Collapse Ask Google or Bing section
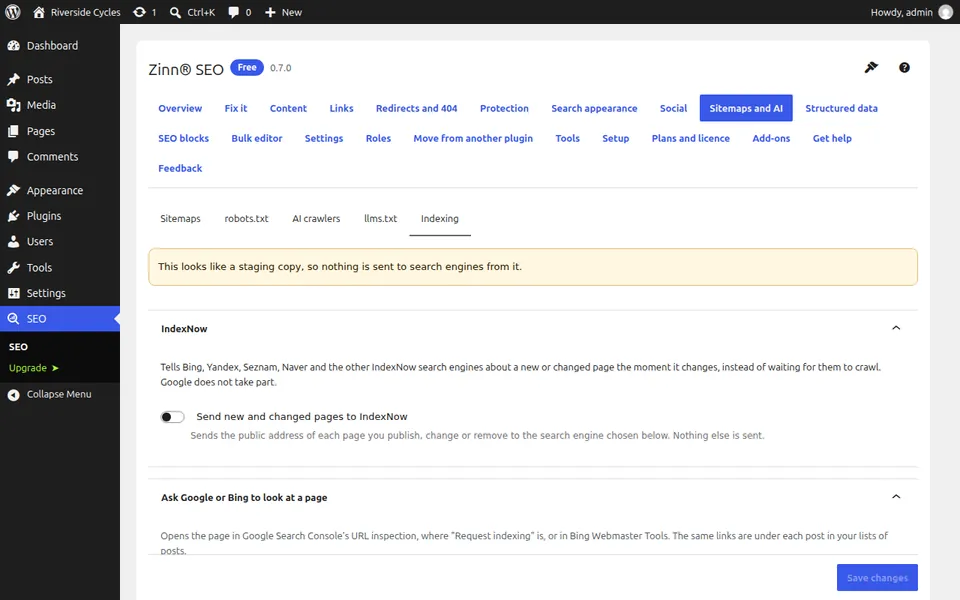Viewport: 960px width, 600px height. click(x=896, y=497)
